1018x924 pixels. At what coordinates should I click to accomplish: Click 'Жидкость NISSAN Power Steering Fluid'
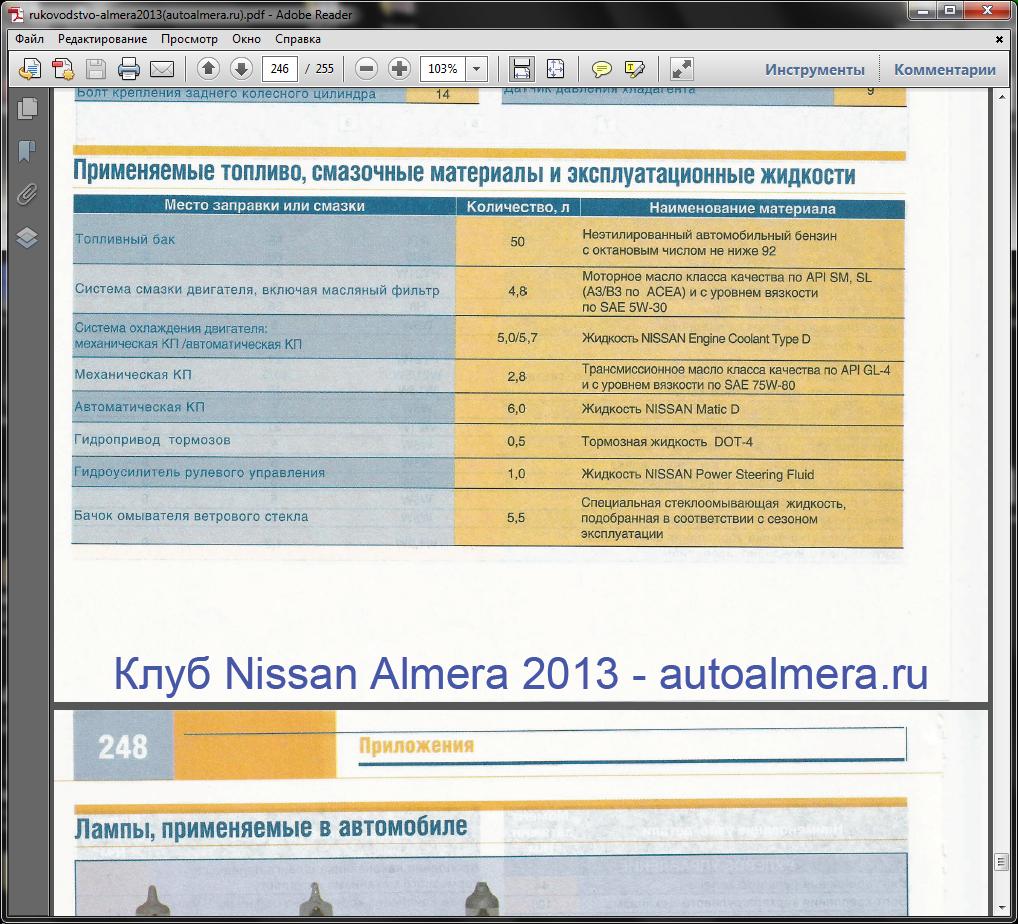coord(697,474)
